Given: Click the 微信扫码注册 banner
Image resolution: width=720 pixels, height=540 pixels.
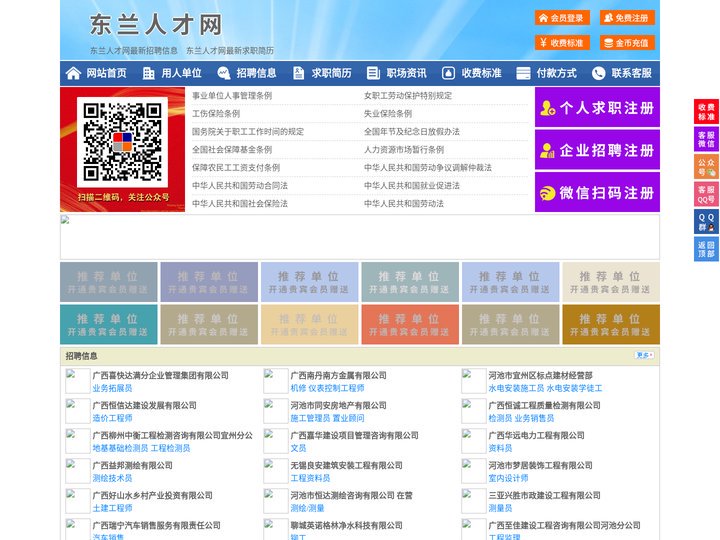Looking at the screenshot, I should (597, 192).
